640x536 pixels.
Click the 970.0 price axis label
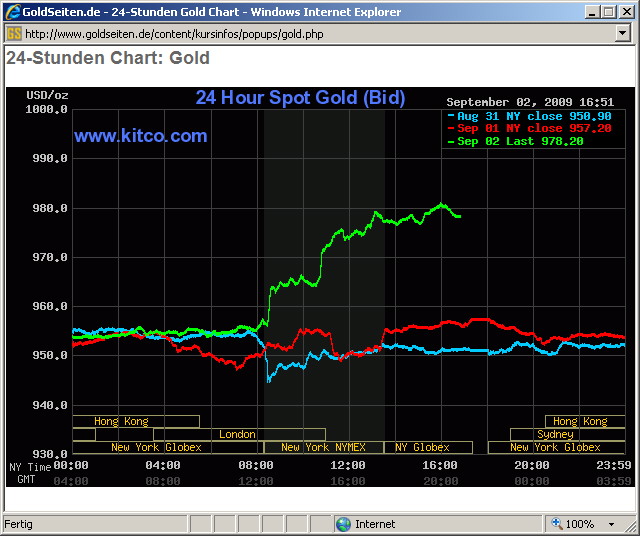point(50,257)
